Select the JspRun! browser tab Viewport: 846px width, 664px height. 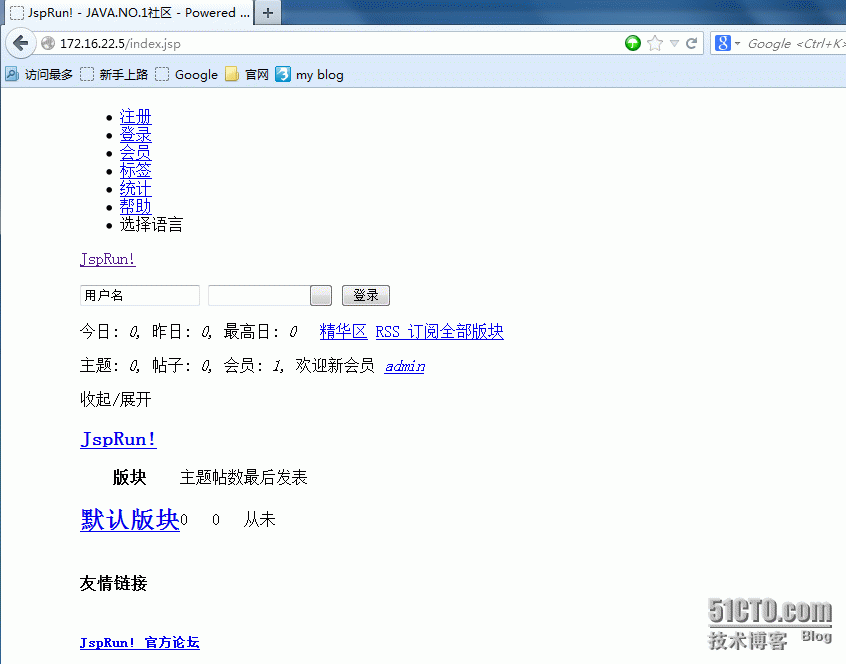point(129,12)
